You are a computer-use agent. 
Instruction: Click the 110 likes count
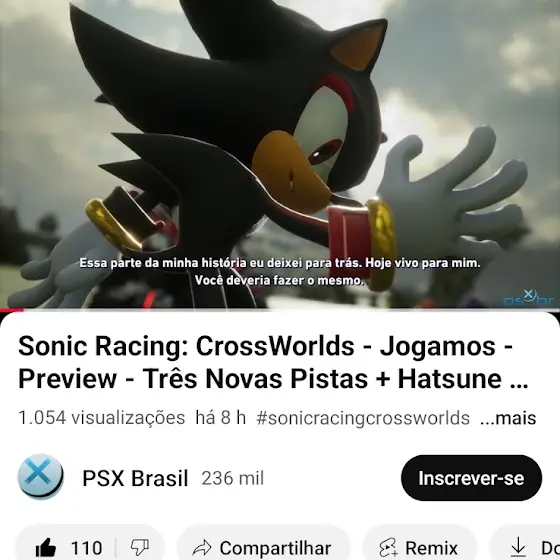tap(87, 548)
